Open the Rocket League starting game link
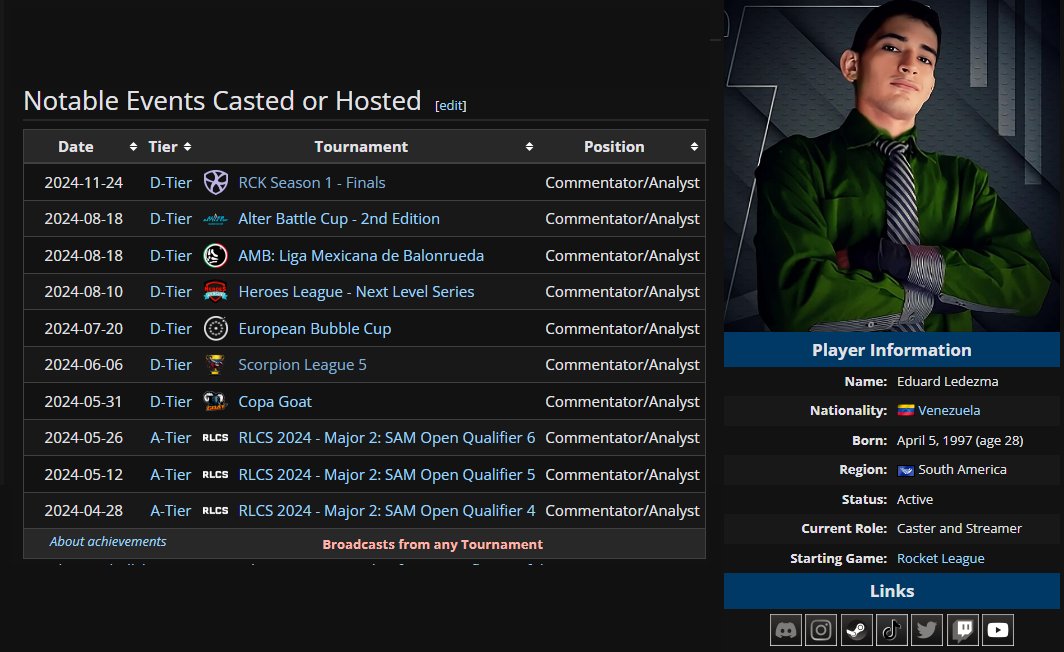Screen dimensions: 1064x652 940,558
